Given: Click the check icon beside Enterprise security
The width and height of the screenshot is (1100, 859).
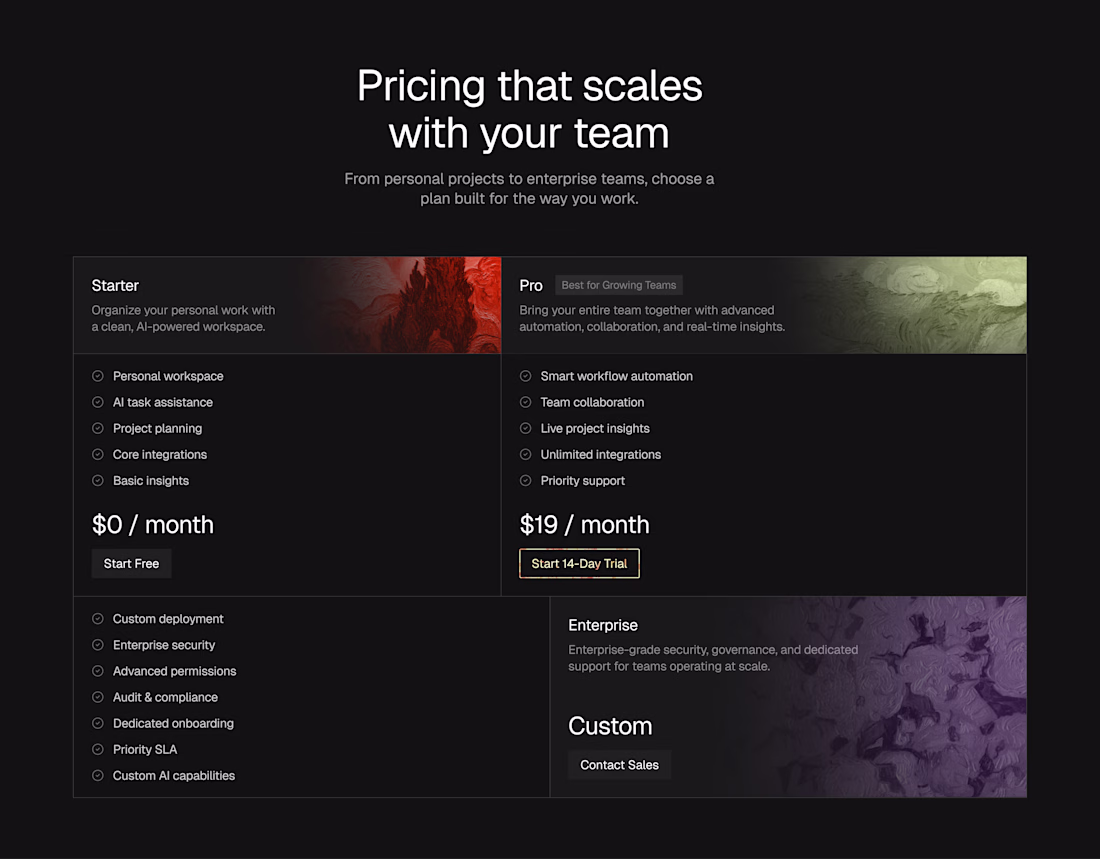Looking at the screenshot, I should tap(98, 645).
